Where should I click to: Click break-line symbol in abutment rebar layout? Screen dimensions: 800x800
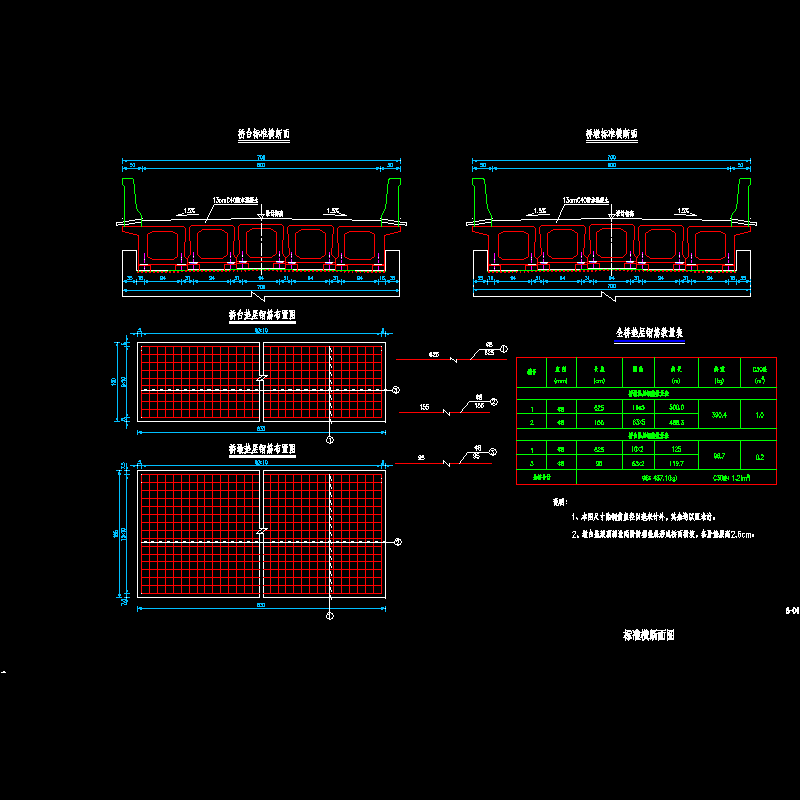coord(262,377)
